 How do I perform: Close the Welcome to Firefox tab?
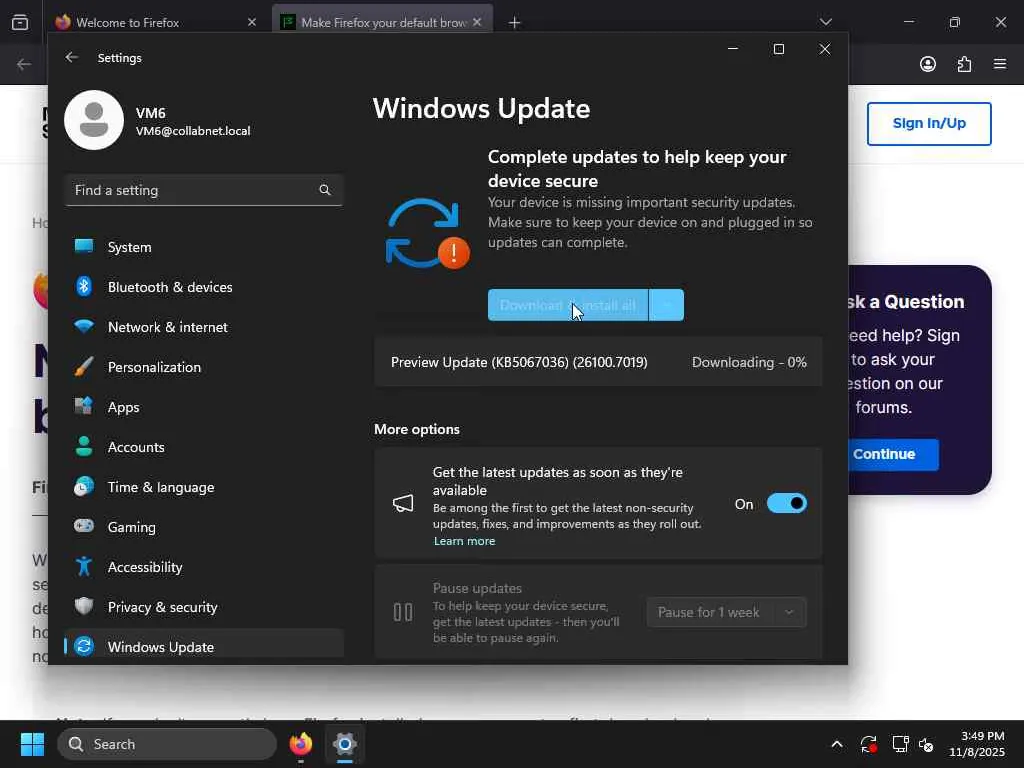click(252, 22)
